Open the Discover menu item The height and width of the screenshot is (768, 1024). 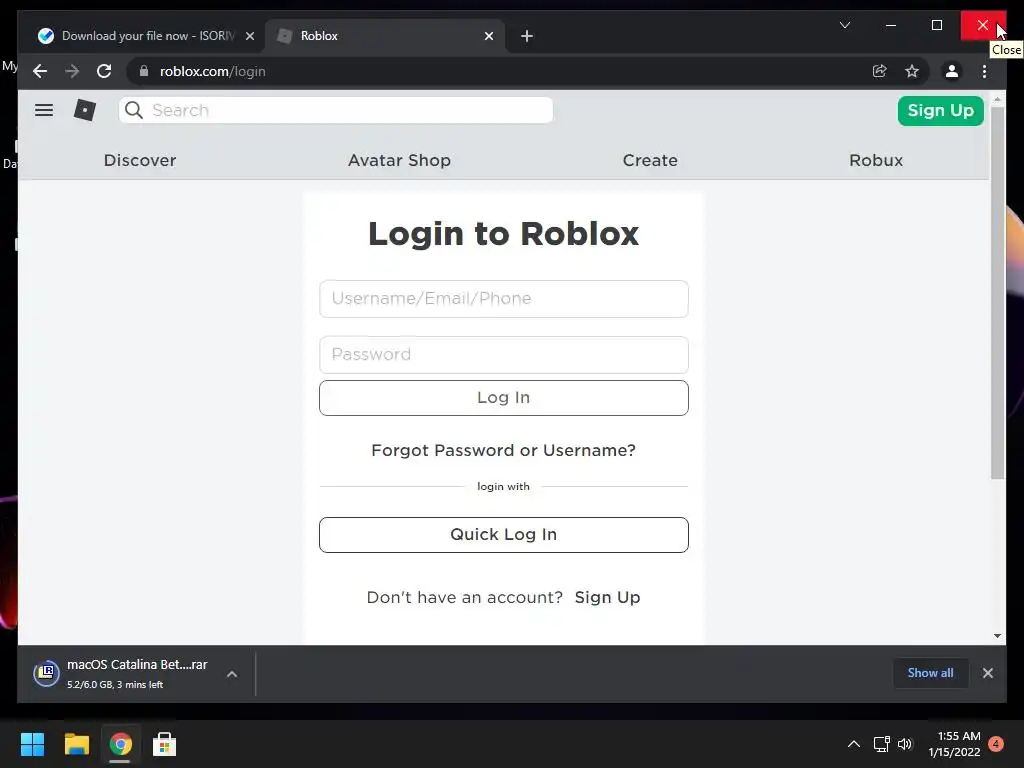click(x=140, y=160)
